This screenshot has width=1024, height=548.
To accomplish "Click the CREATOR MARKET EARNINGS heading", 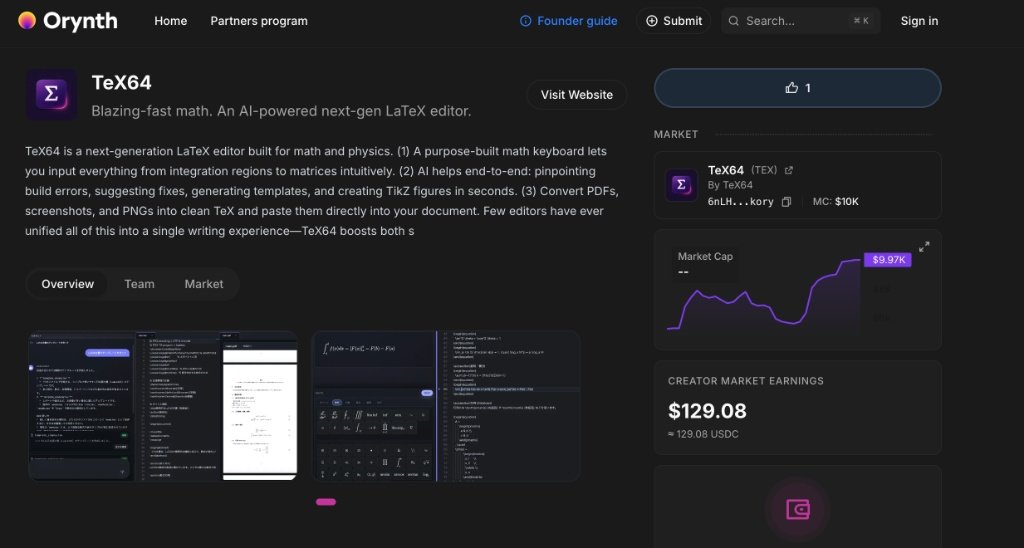I will click(x=746, y=381).
